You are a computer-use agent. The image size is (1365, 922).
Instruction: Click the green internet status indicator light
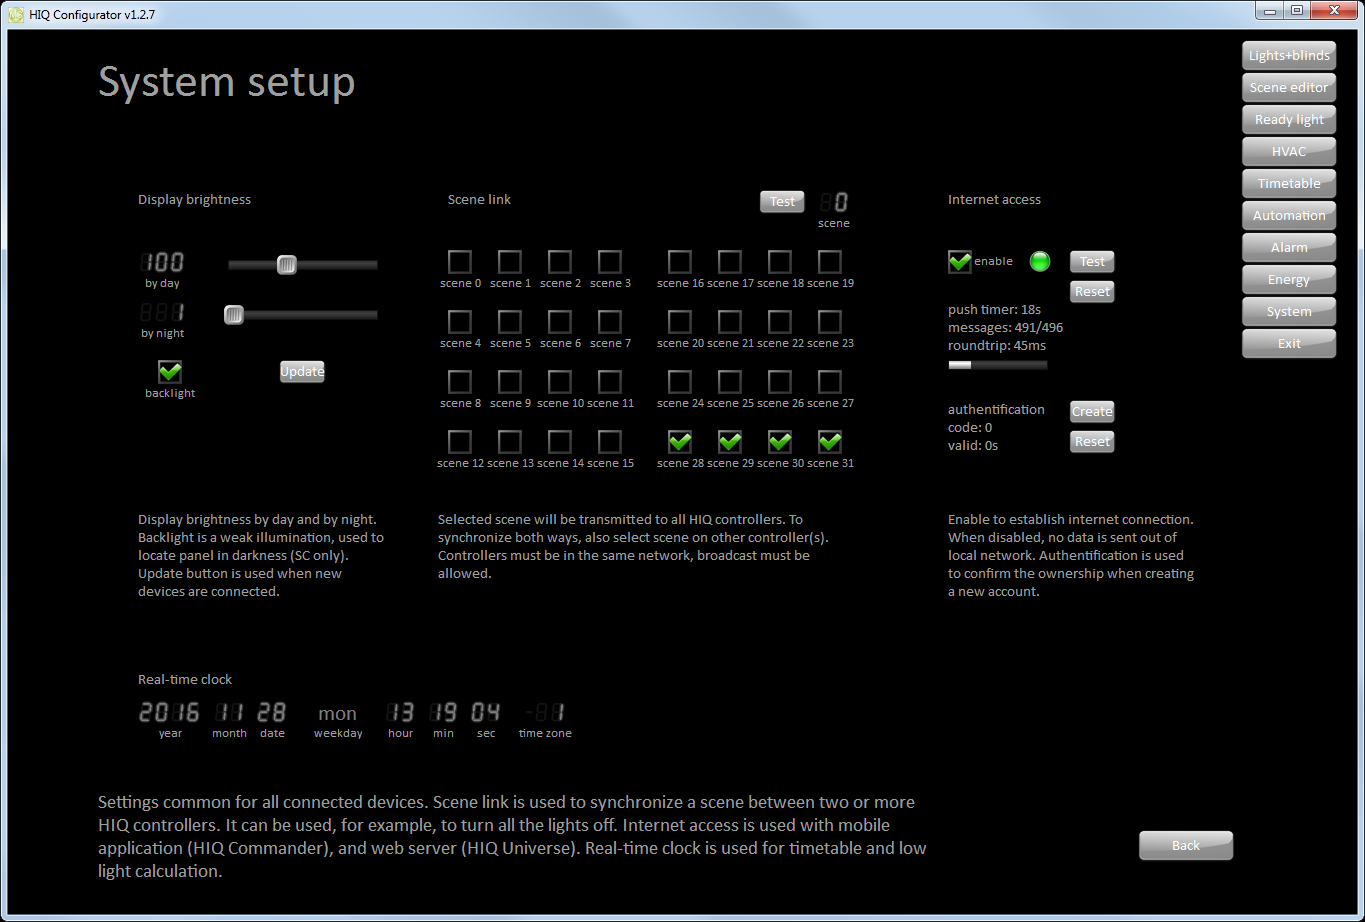tap(1040, 262)
